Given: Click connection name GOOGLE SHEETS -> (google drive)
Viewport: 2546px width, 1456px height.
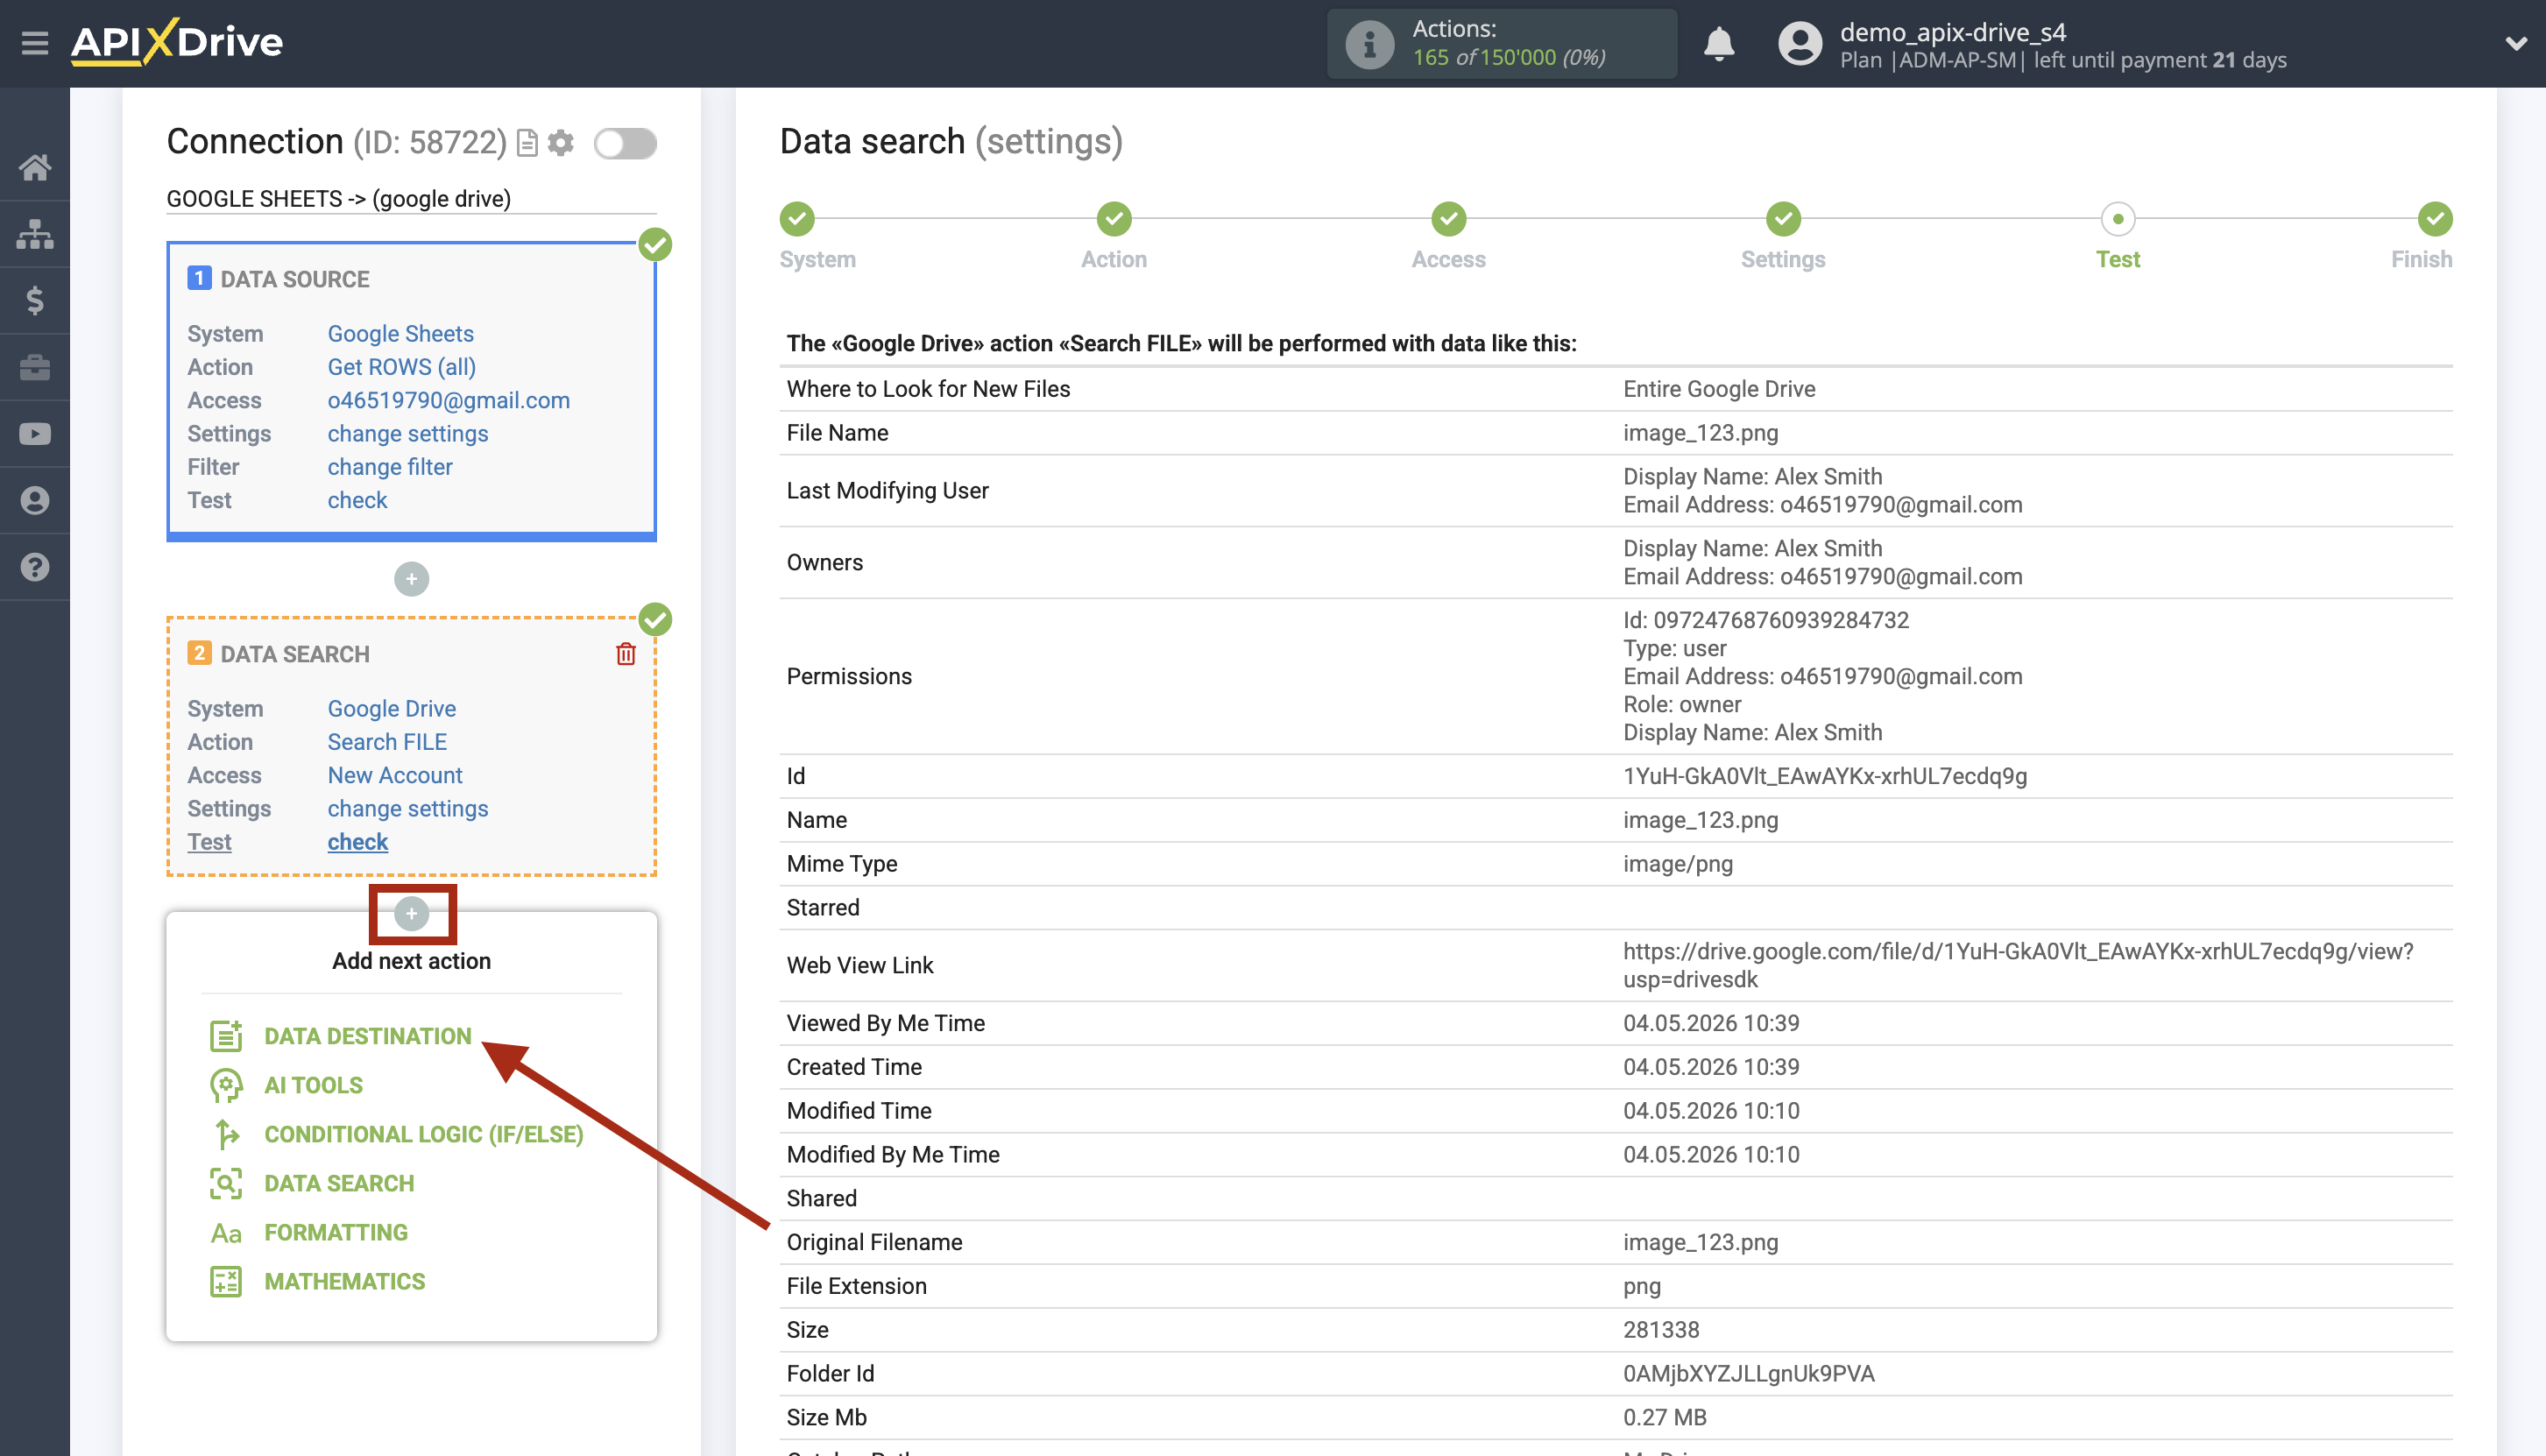Looking at the screenshot, I should [x=339, y=199].
